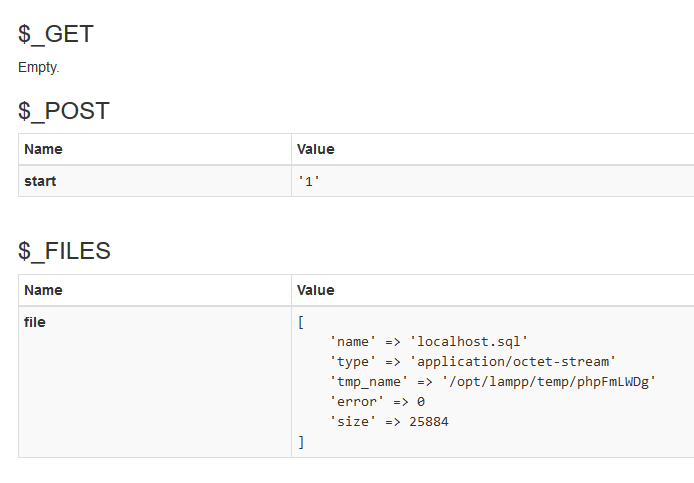Click the "Empty." text under $_GET

39,67
